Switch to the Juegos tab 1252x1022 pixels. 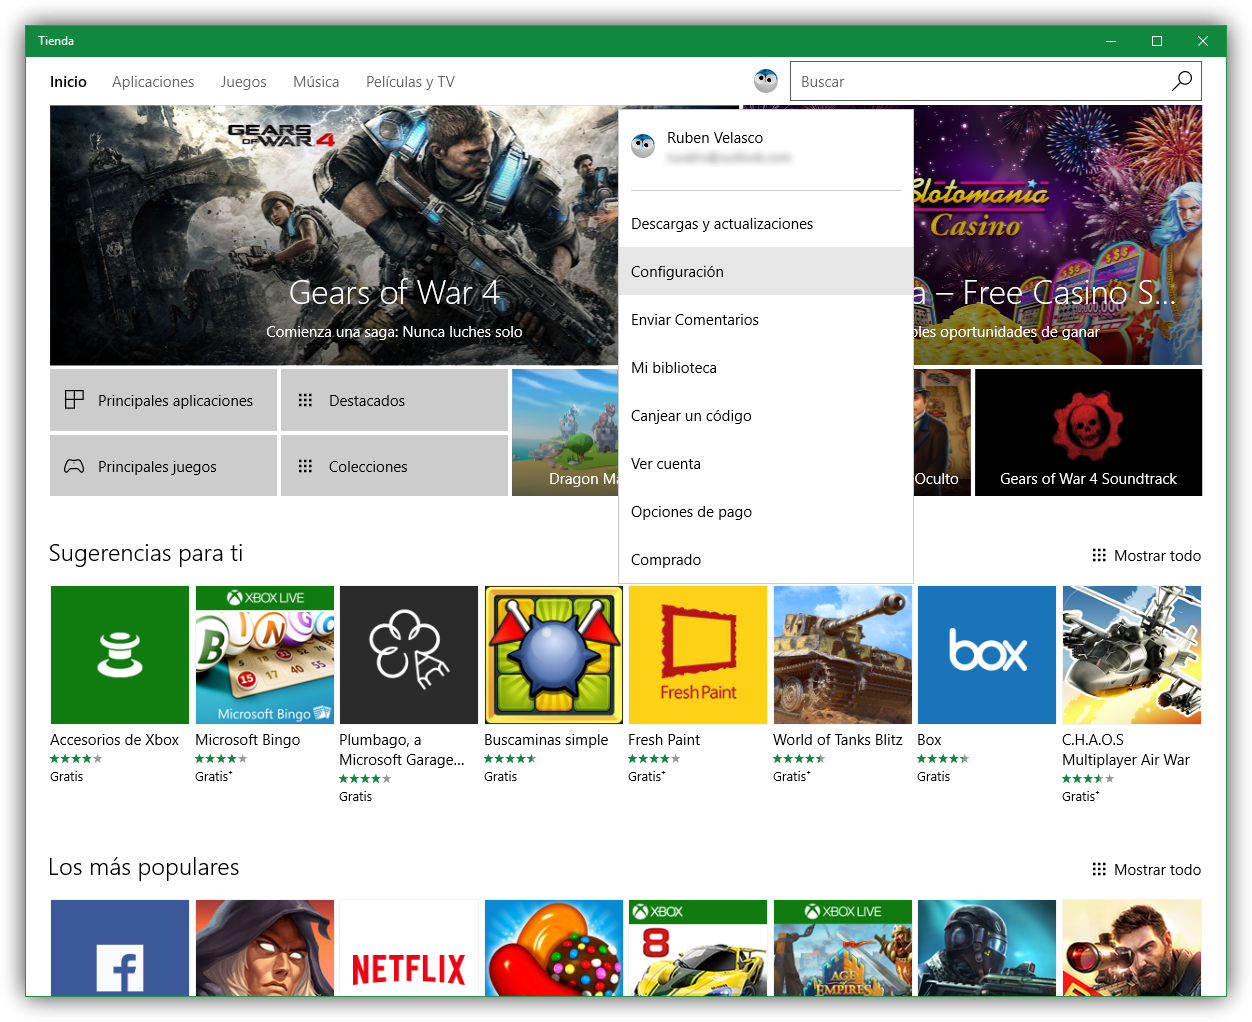pos(243,82)
